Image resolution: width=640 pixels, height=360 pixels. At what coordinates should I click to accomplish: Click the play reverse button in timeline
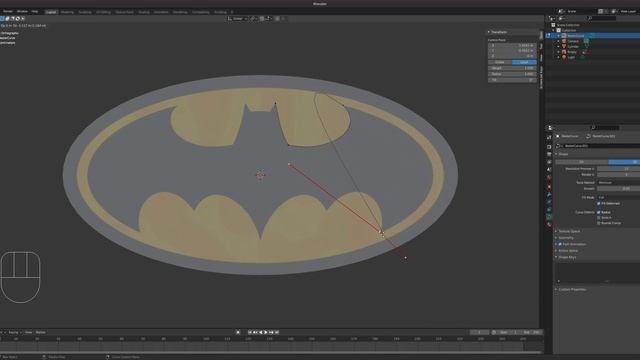[261, 332]
